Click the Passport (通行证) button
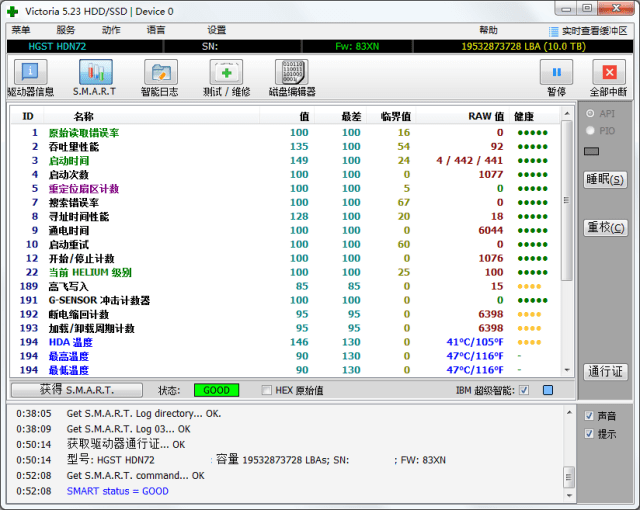This screenshot has height=510, width=640. 605,372
